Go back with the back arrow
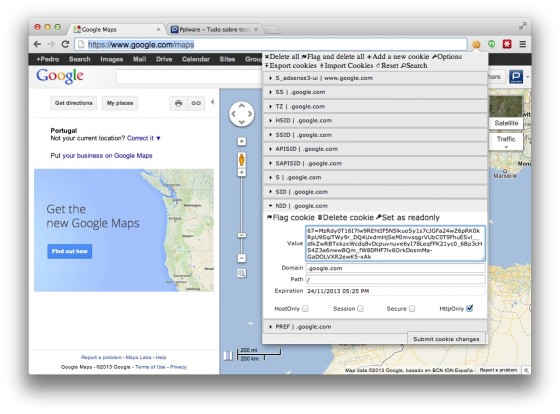 (37, 44)
